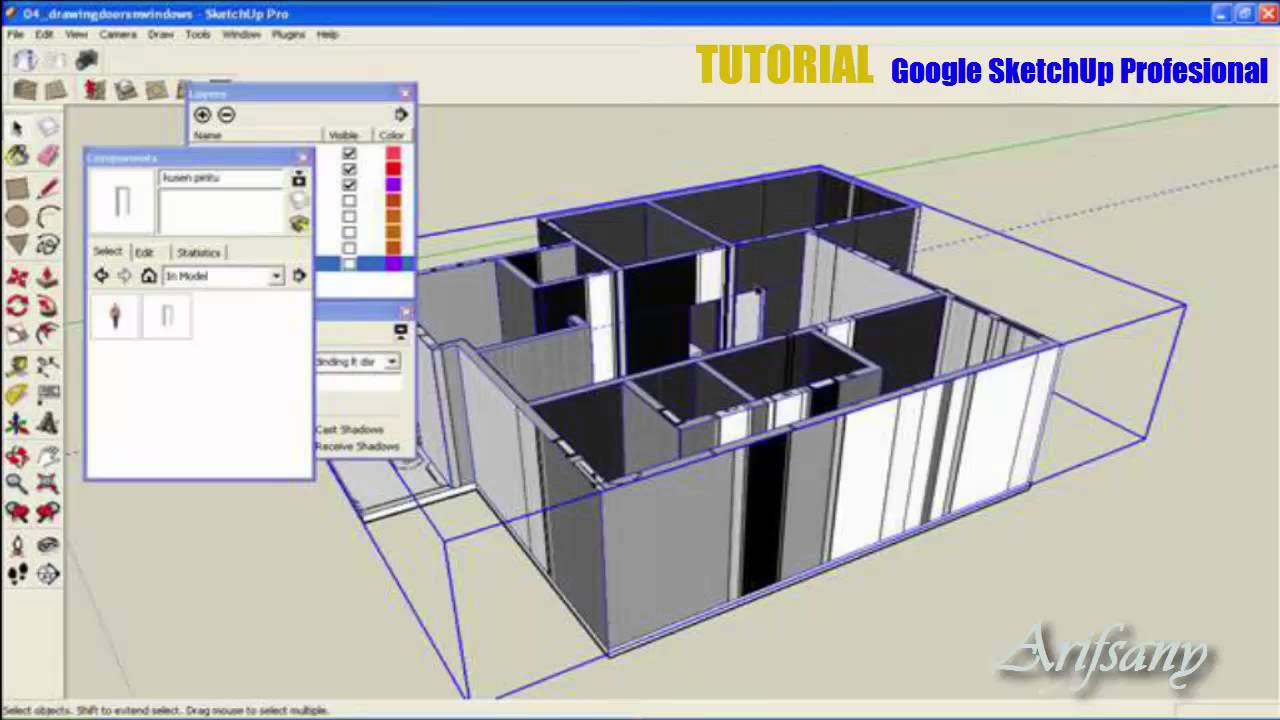Screen dimensions: 1280x720
Task: Open Components panel details arrow menu
Action: coord(299,276)
